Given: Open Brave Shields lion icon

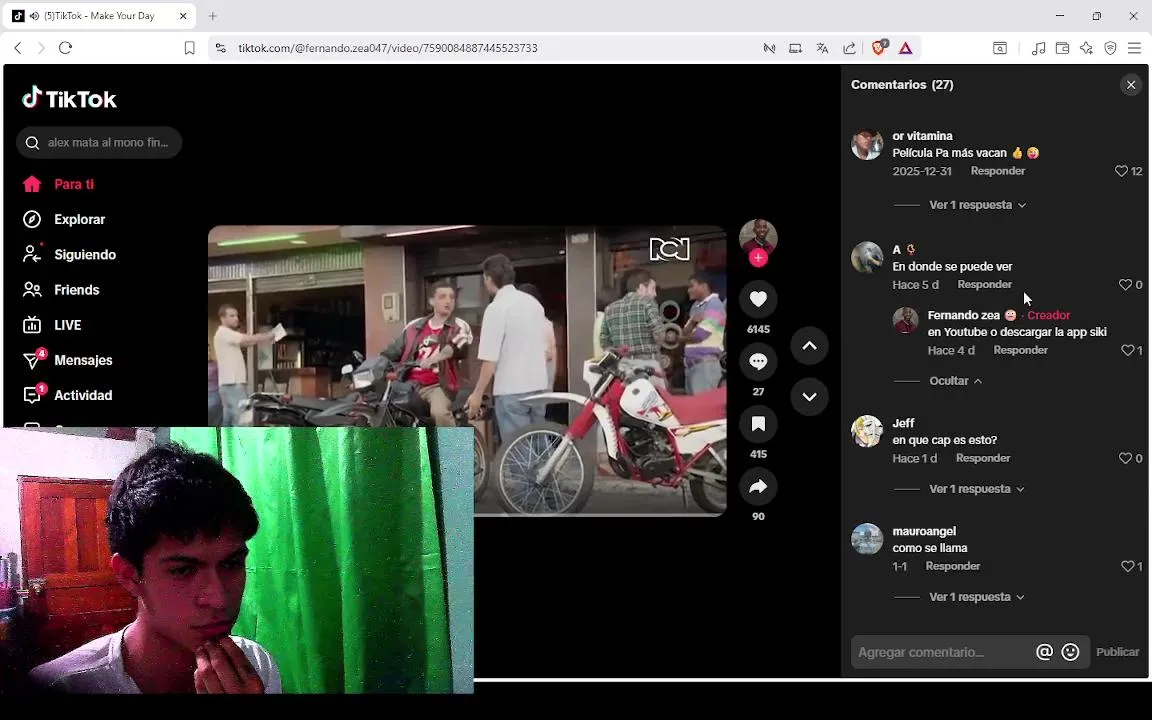Looking at the screenshot, I should pyautogui.click(x=879, y=48).
